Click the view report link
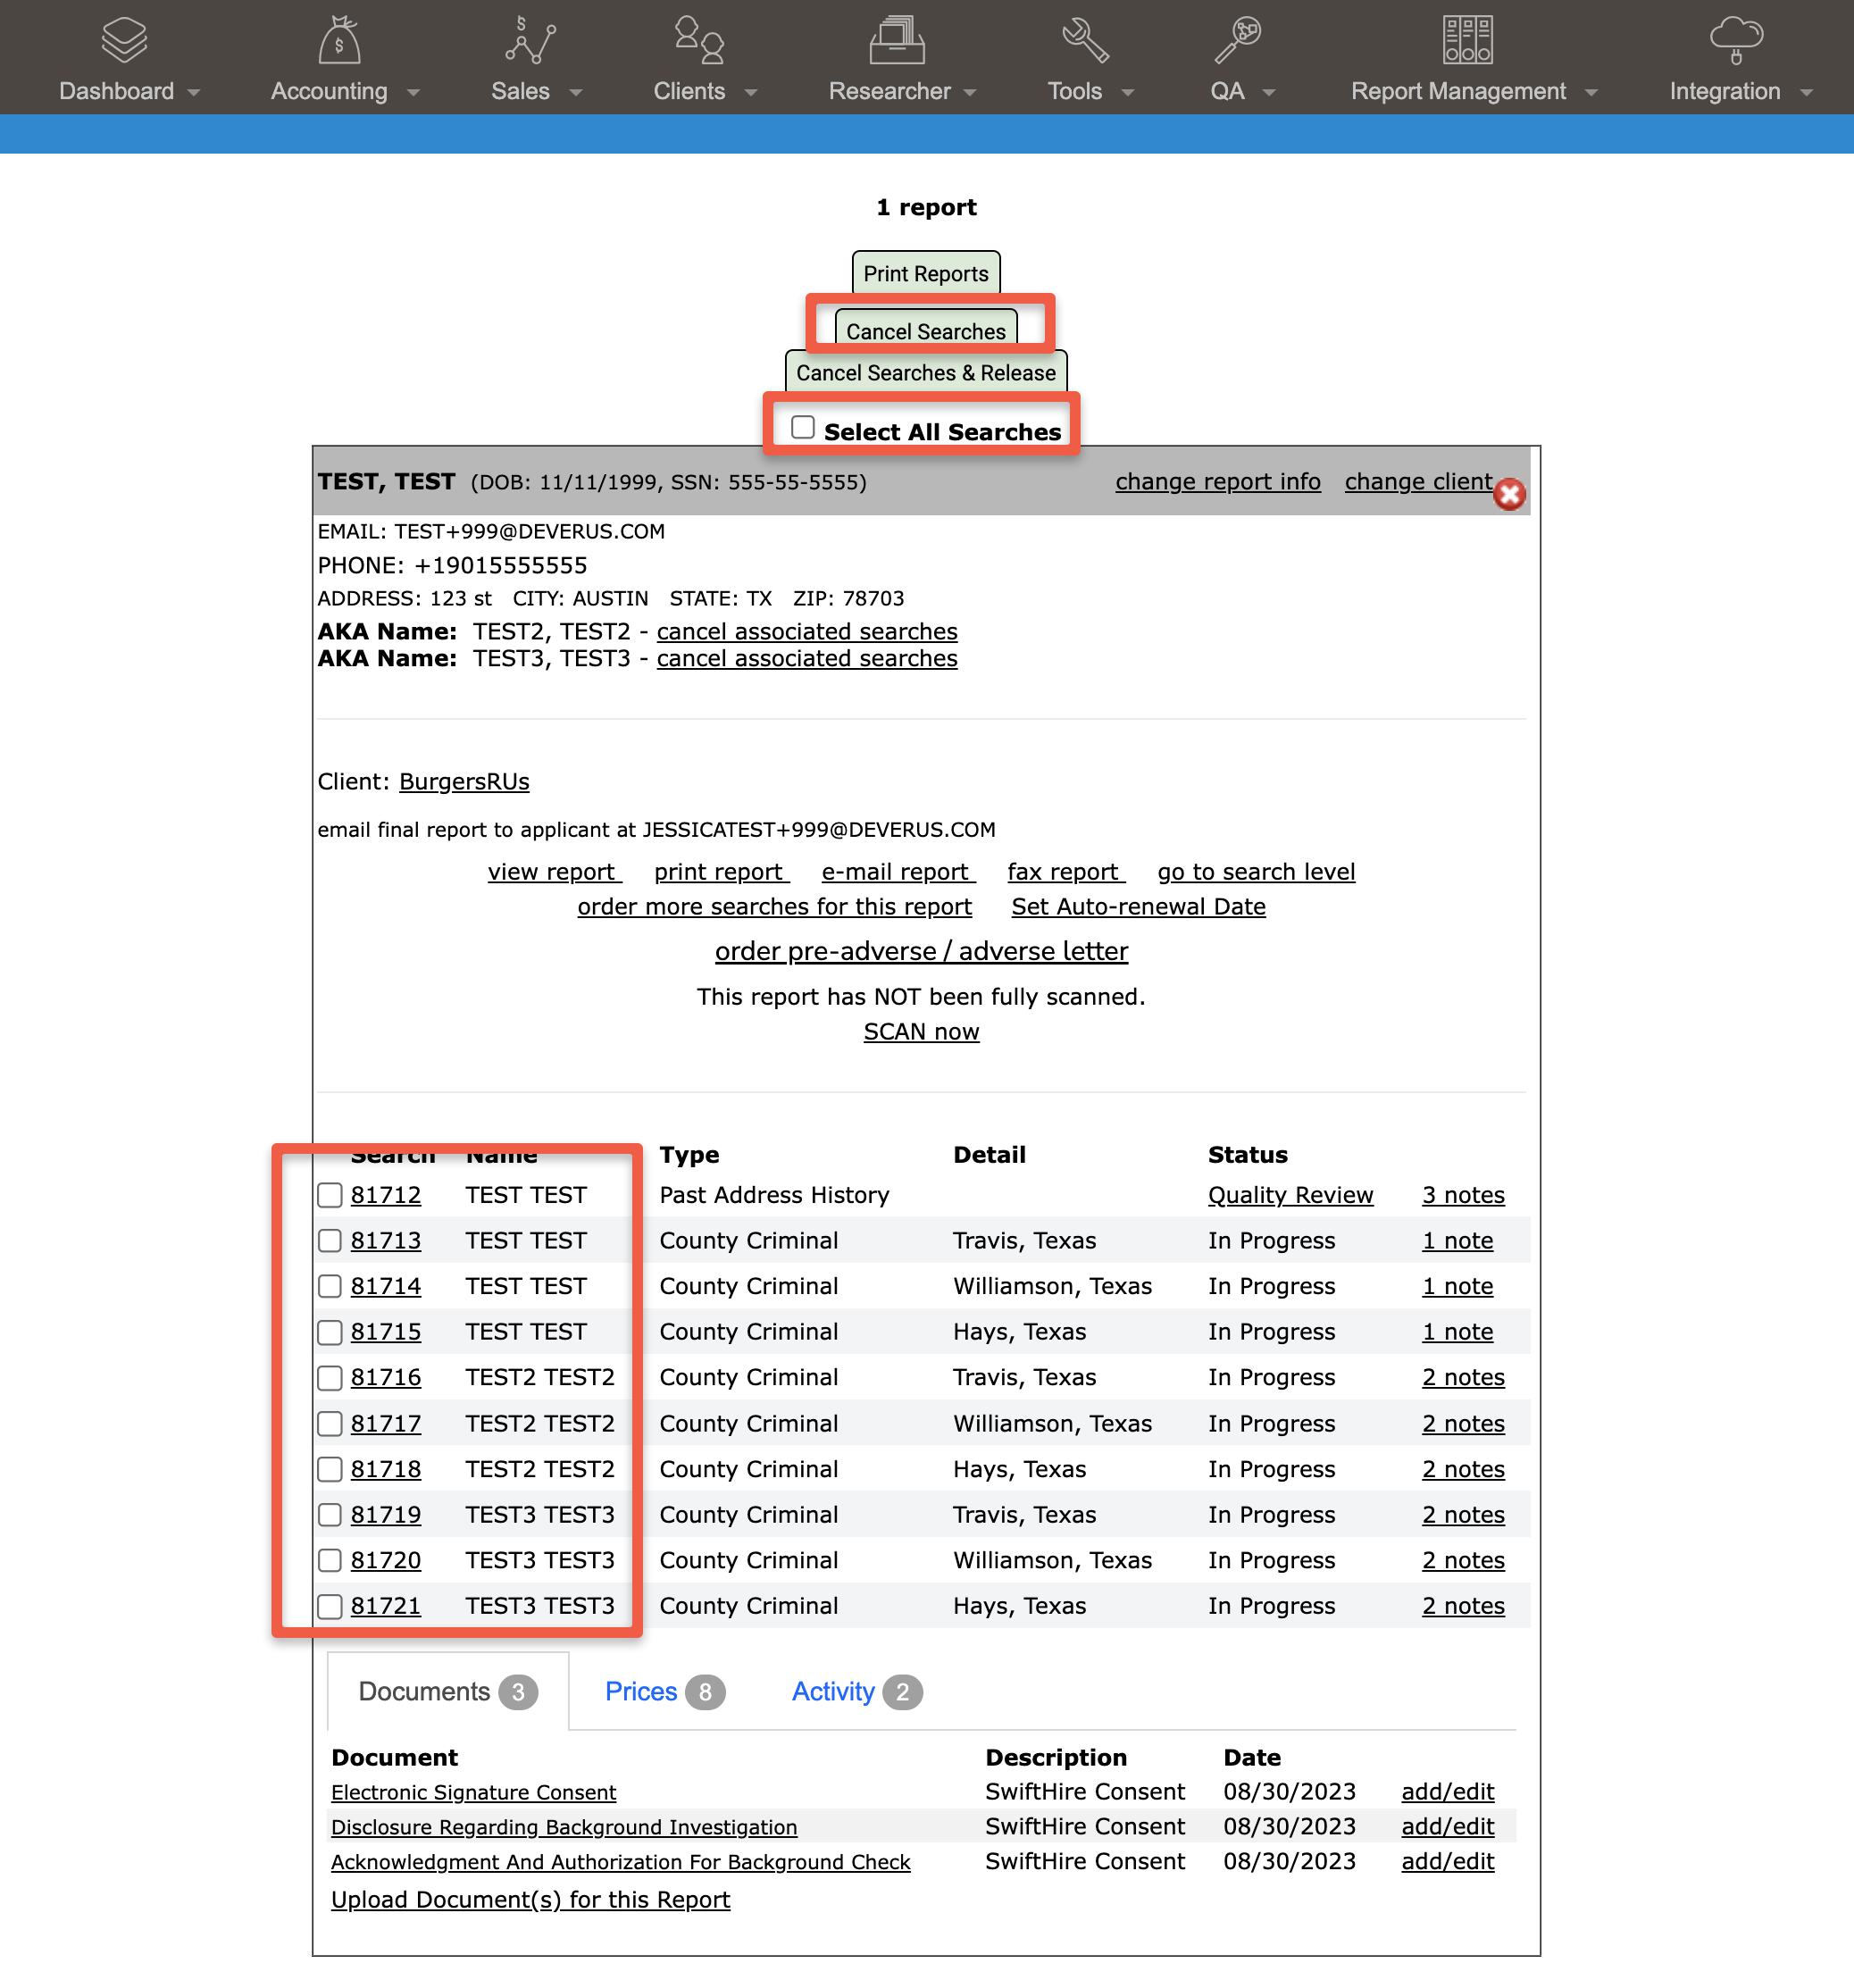The width and height of the screenshot is (1854, 1988). [x=555, y=872]
